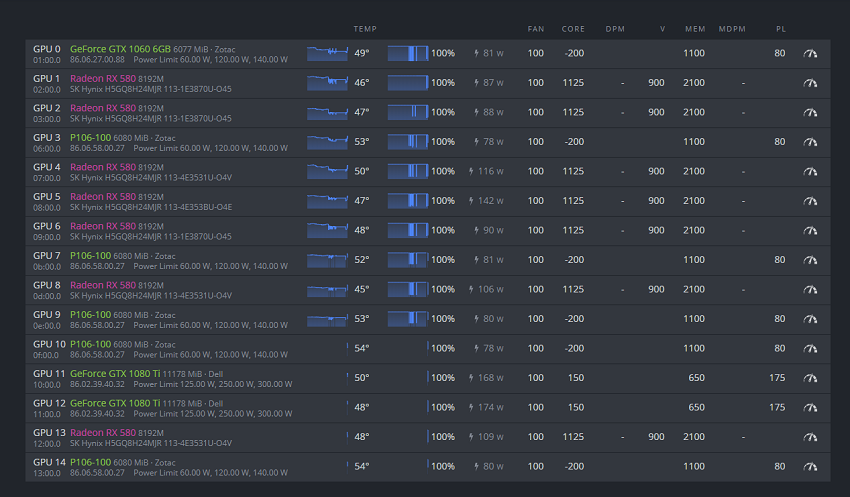
Task: Click the MDPM column header
Action: coord(732,29)
